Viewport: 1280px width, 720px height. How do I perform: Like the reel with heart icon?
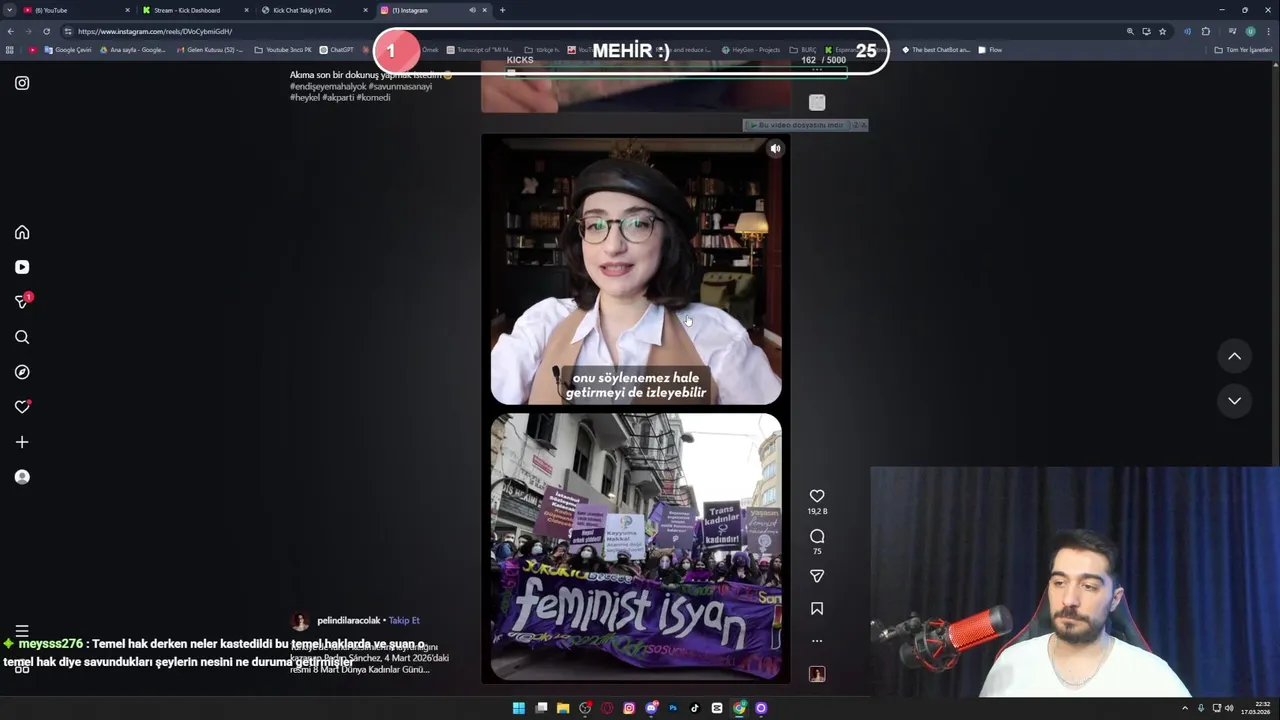[817, 496]
